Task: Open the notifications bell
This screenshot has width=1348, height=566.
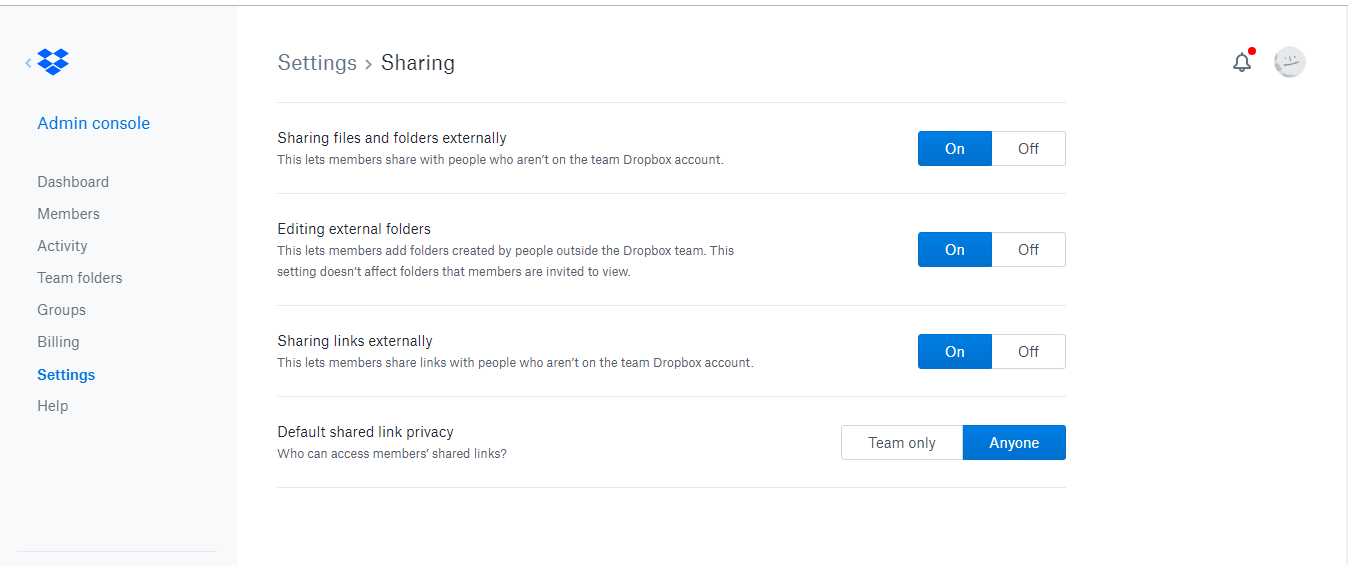Action: 1242,62
